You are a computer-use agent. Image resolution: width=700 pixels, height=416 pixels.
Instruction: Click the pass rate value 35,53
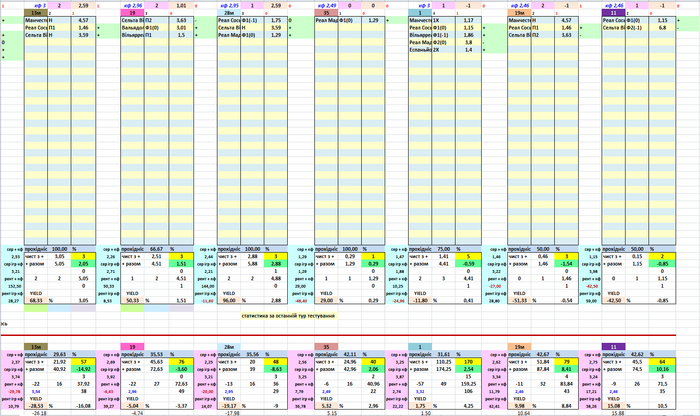156,354
